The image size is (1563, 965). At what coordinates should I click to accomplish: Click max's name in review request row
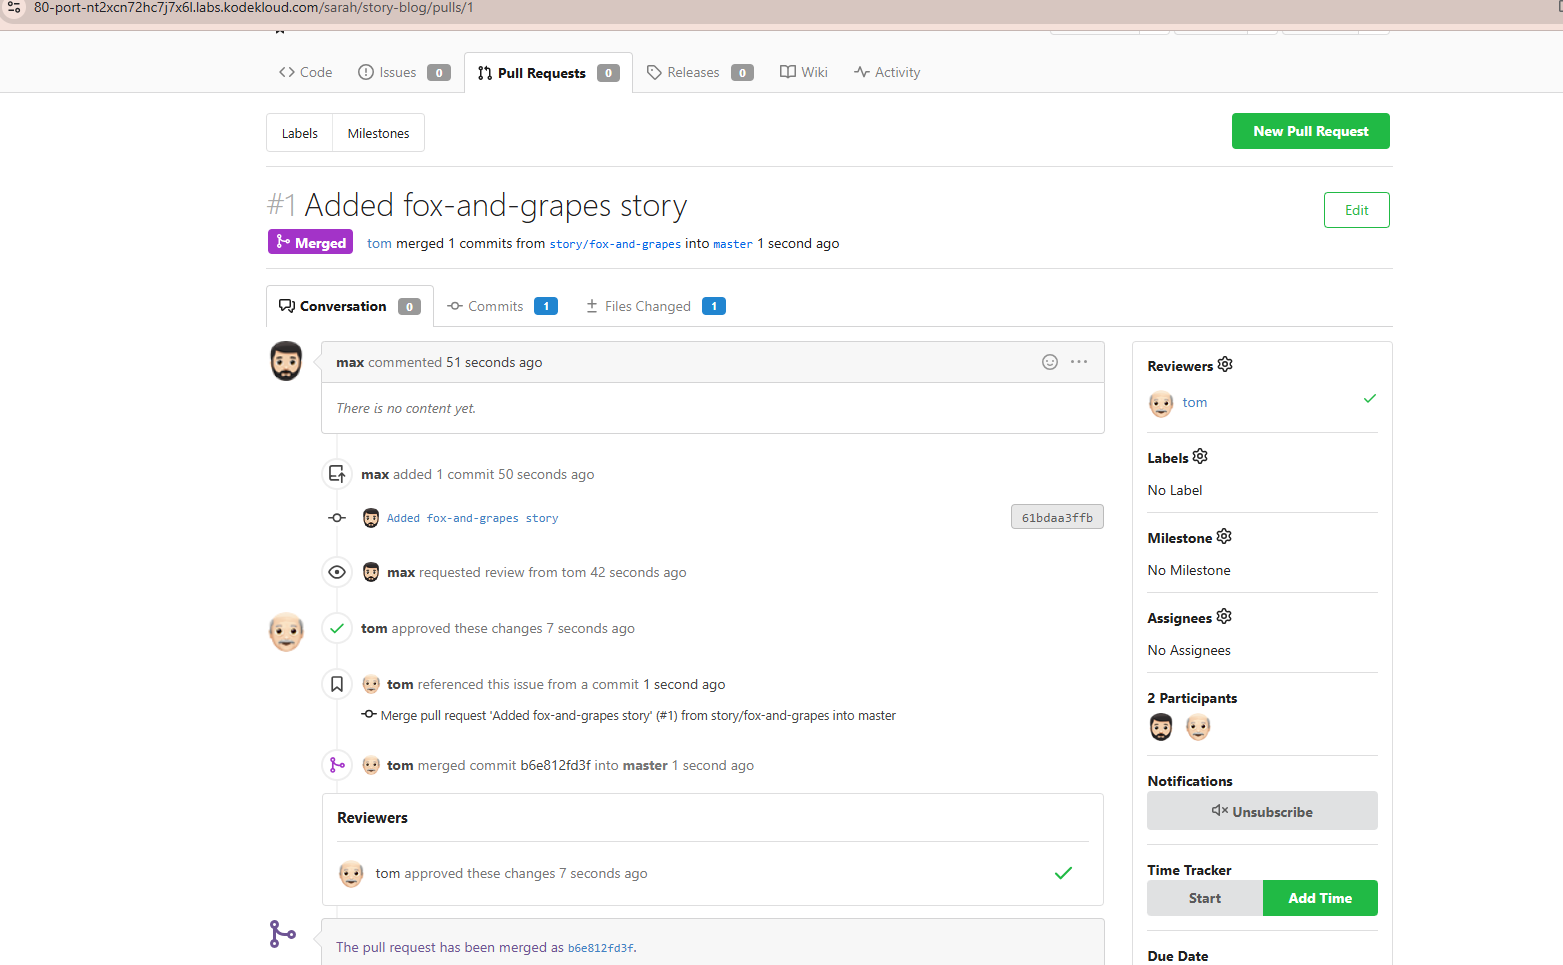pos(401,572)
